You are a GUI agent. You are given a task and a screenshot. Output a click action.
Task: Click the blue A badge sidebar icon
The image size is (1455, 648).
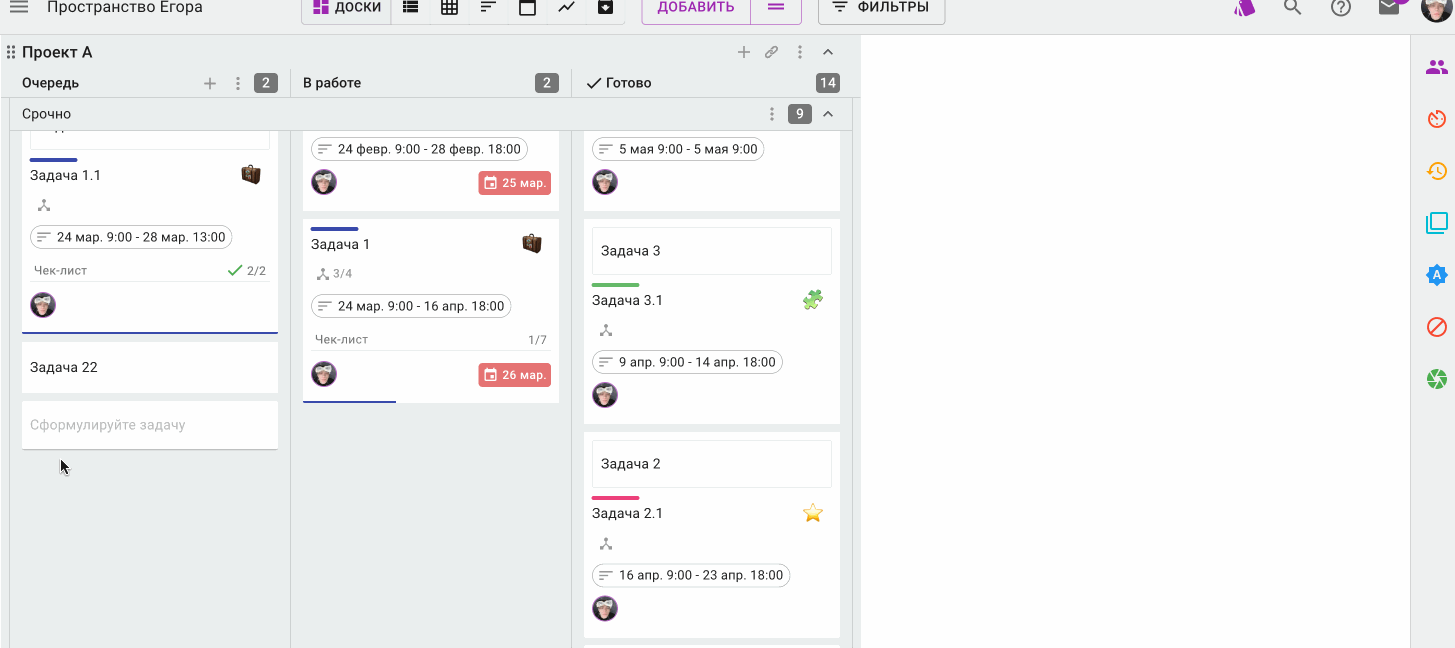coord(1437,275)
